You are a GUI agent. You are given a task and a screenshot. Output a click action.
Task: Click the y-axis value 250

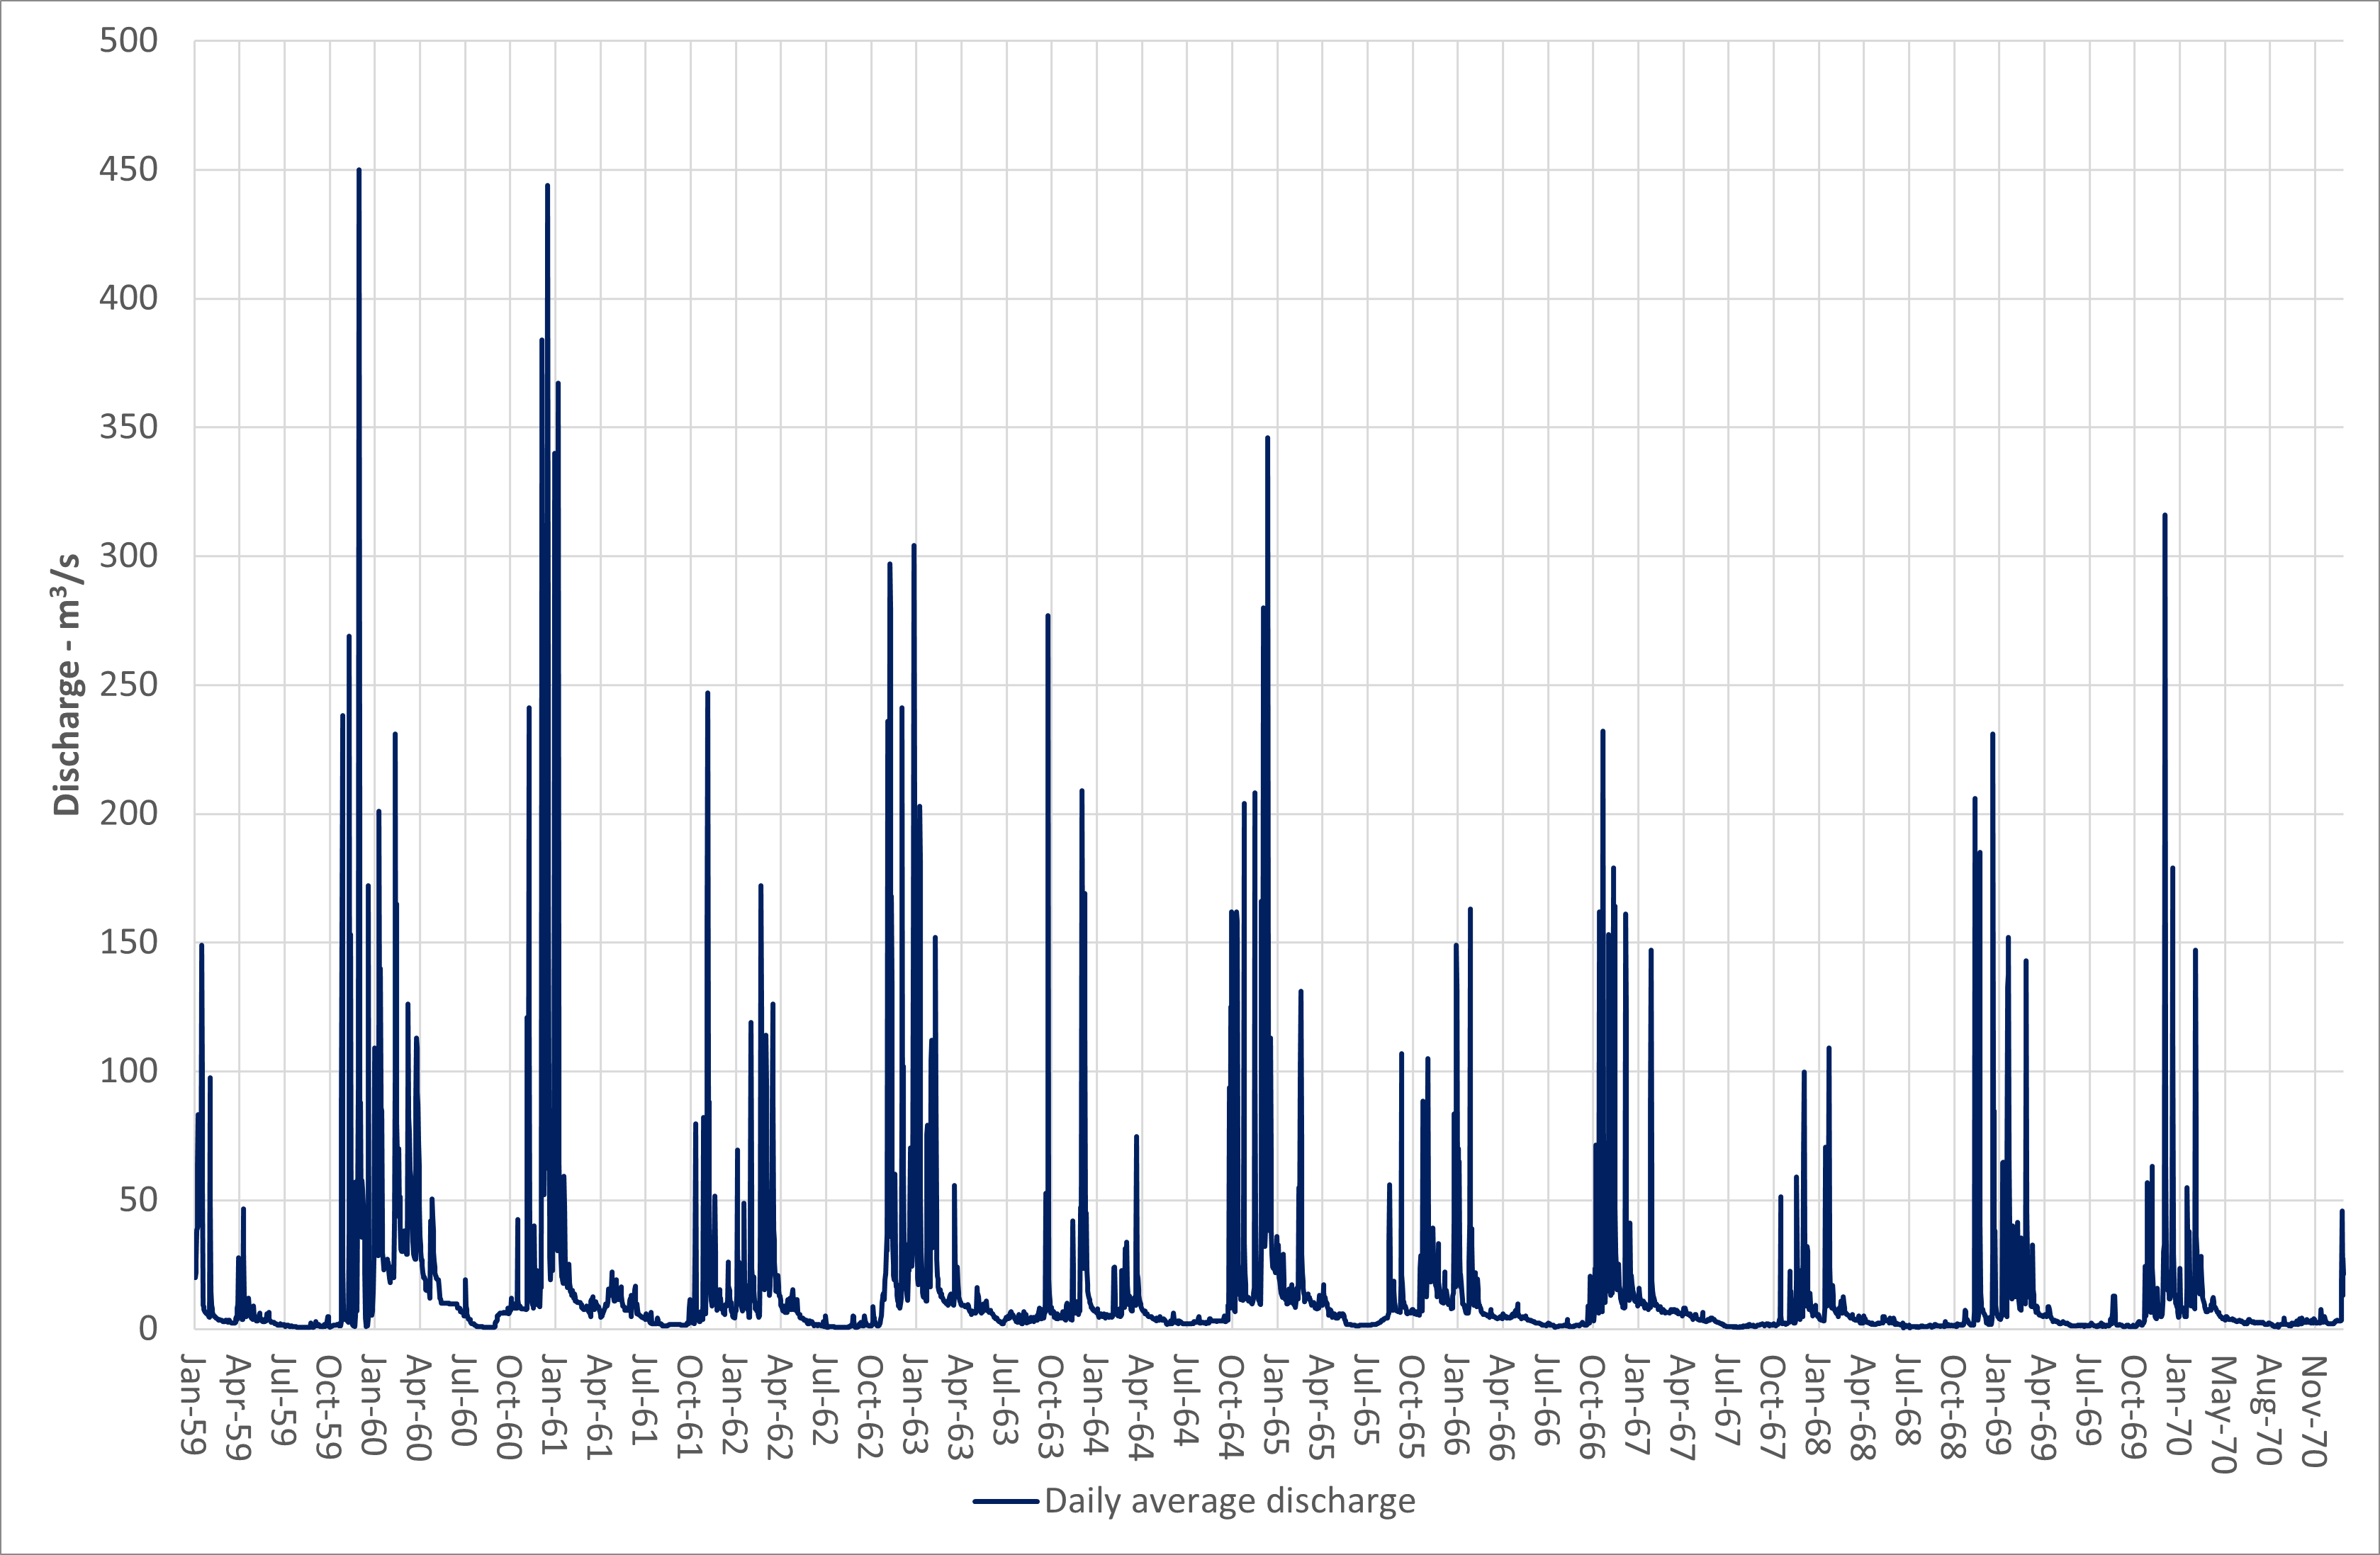pyautogui.click(x=129, y=685)
